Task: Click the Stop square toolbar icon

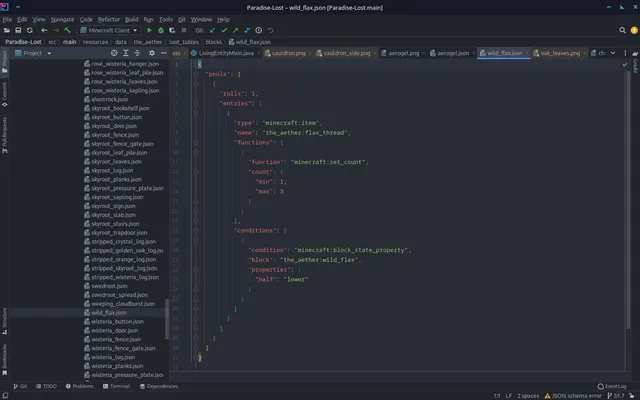Action: pos(184,30)
